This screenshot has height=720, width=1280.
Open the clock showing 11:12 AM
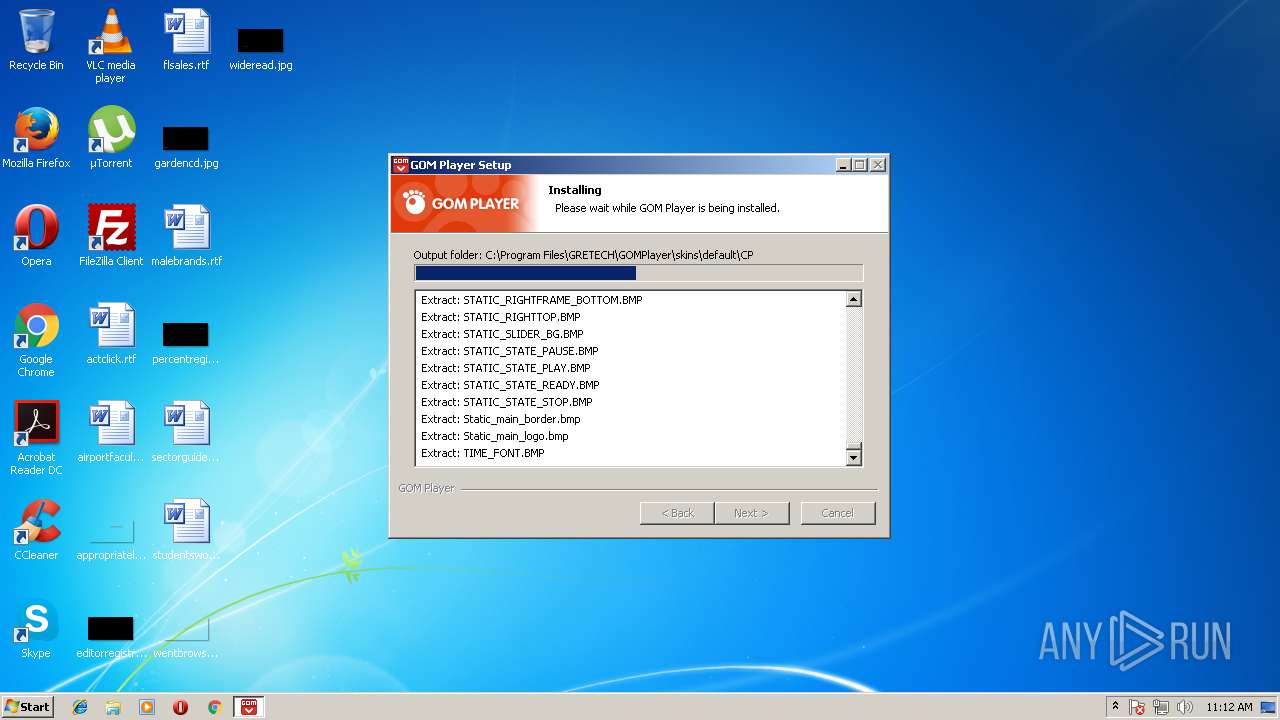click(x=1229, y=707)
